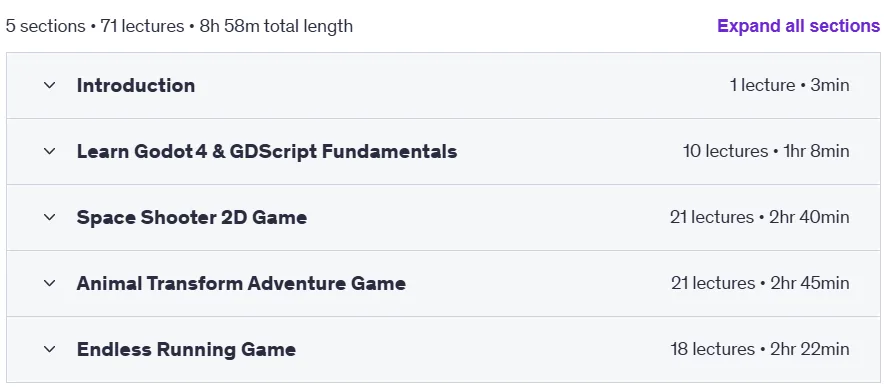
Task: Click the 18 lectures count text
Action: point(712,350)
